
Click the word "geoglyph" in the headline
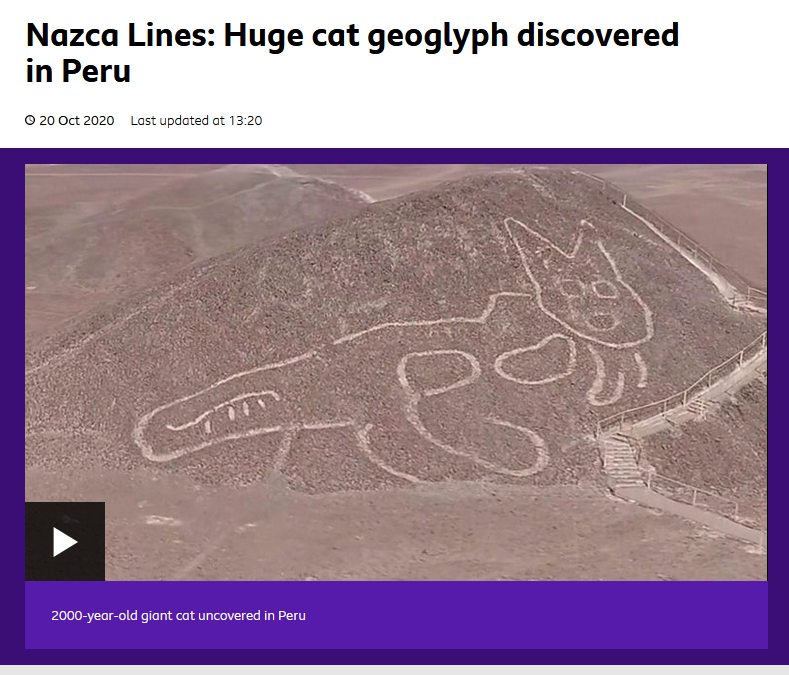click(438, 36)
